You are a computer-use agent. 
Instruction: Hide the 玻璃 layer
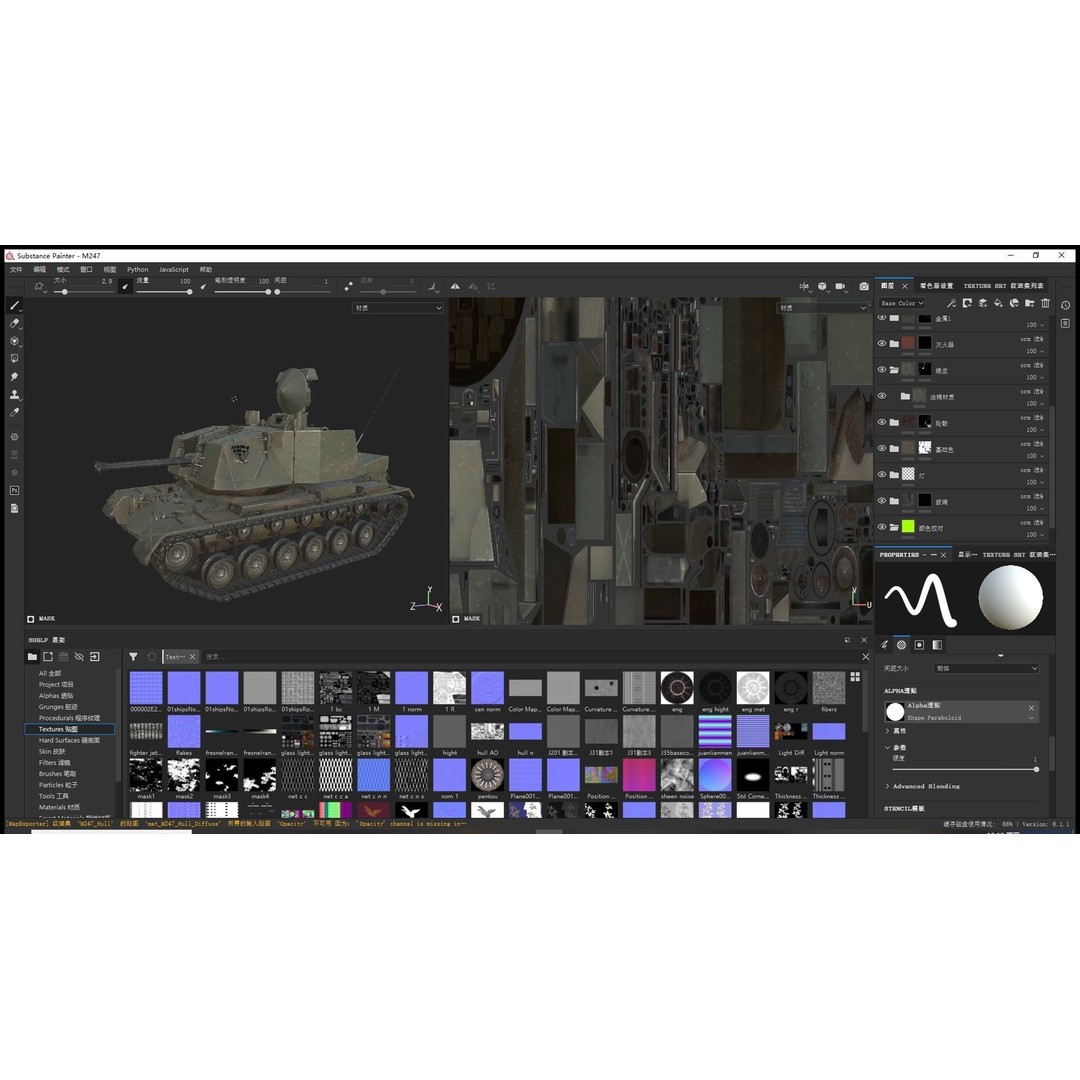pos(882,500)
